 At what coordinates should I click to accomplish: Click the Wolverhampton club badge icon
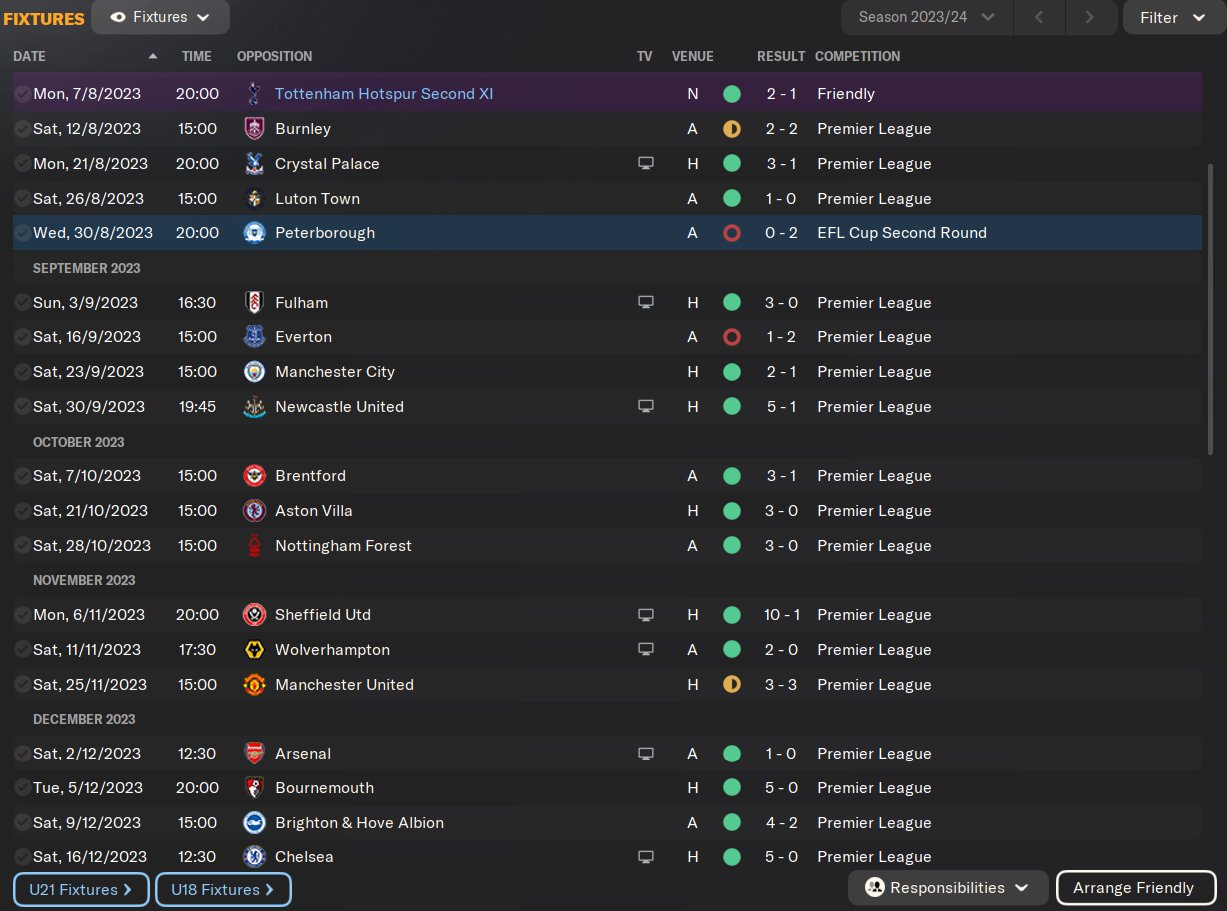[x=254, y=650]
